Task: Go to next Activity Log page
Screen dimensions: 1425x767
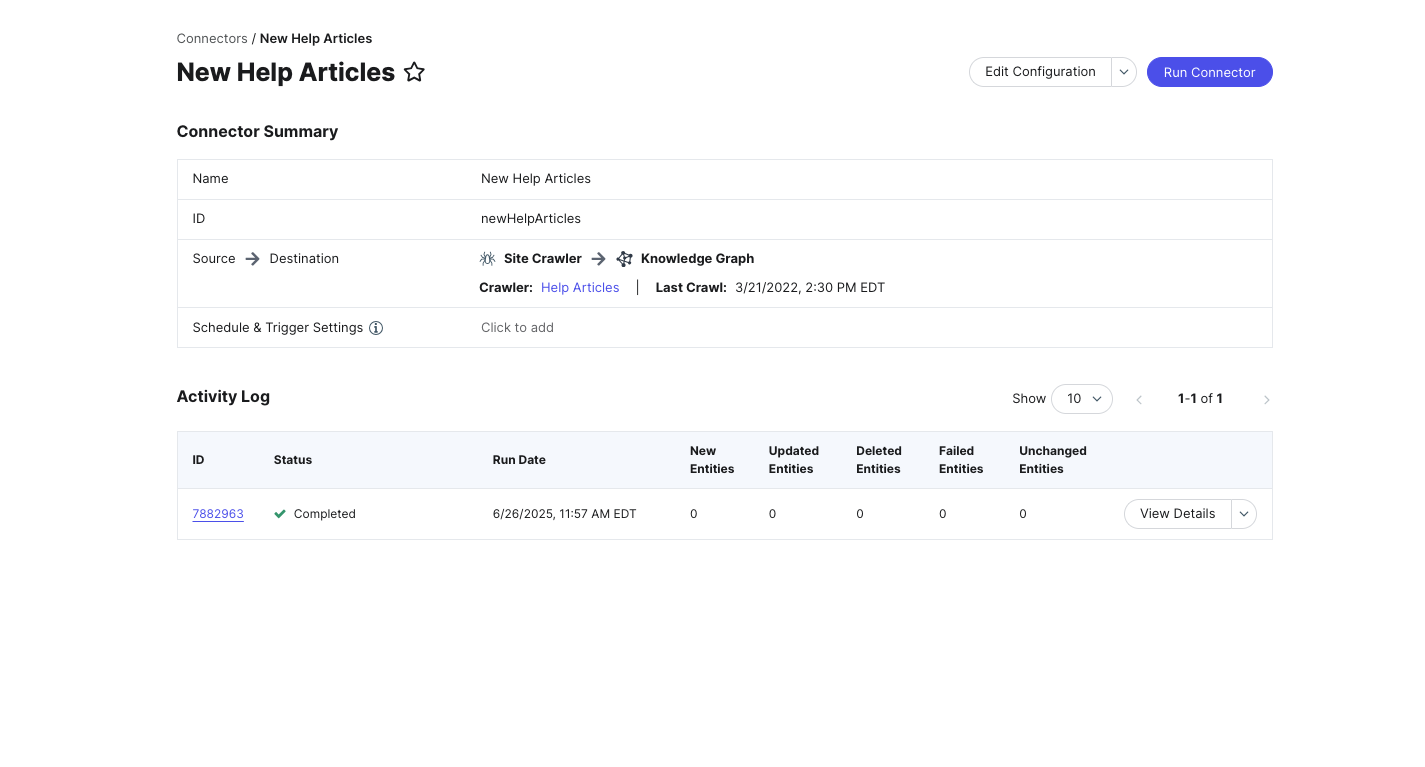Action: [1266, 400]
